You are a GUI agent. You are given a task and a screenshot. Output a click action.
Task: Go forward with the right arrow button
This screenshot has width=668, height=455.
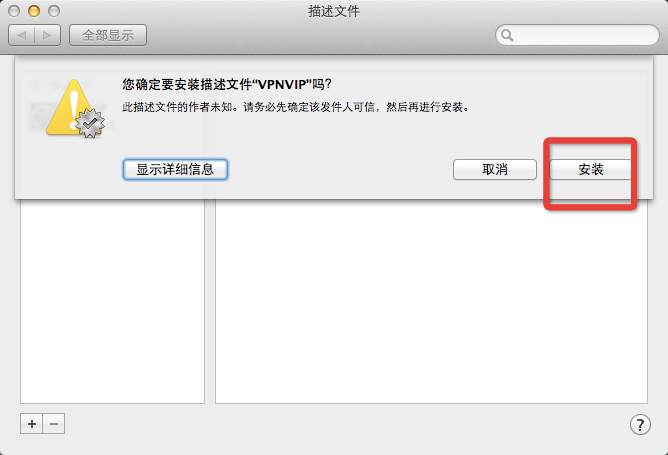click(x=47, y=35)
